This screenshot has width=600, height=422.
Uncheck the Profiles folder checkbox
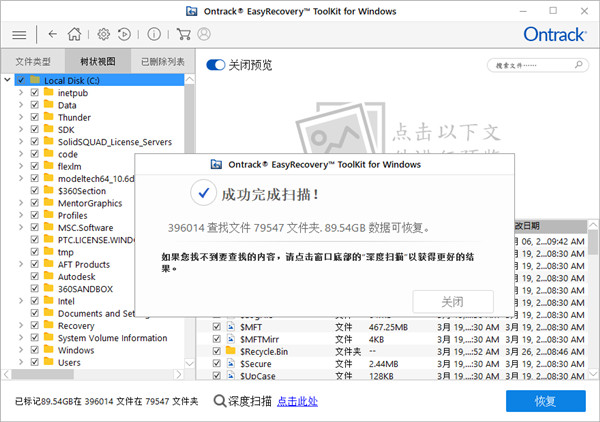34,215
